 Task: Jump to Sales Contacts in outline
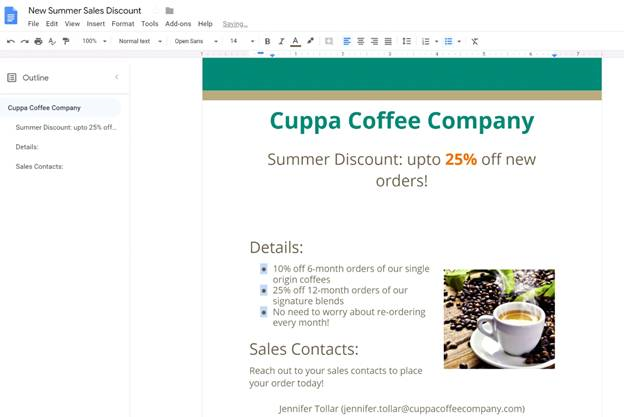point(40,166)
